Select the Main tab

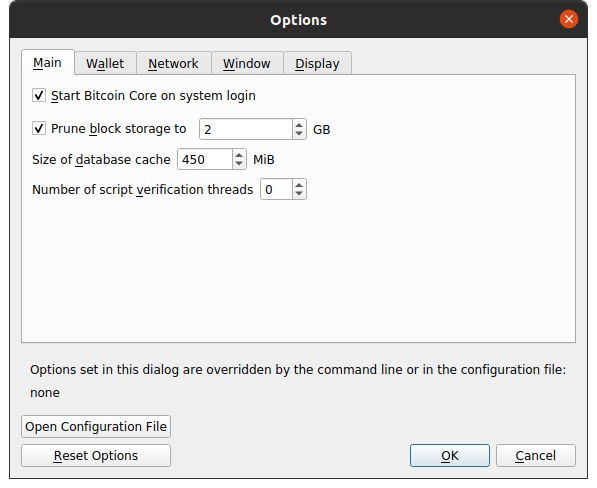(x=48, y=62)
